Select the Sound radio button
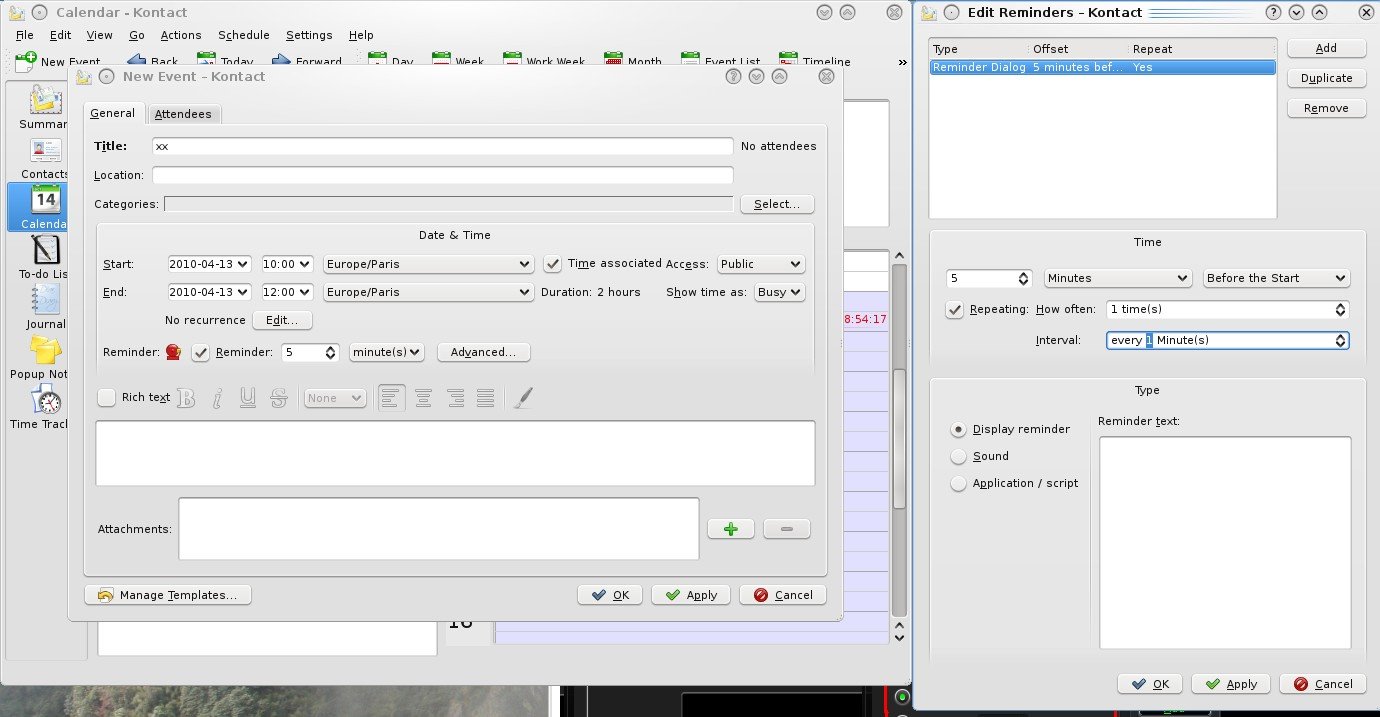The height and width of the screenshot is (717, 1380). click(959, 456)
